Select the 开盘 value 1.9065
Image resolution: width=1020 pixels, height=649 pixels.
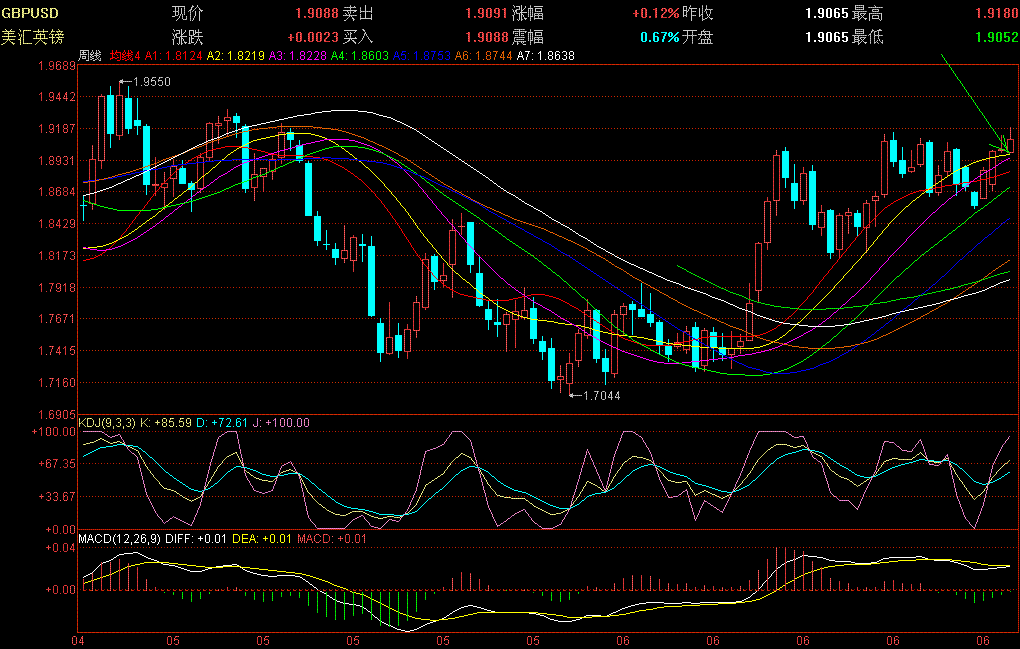click(827, 37)
